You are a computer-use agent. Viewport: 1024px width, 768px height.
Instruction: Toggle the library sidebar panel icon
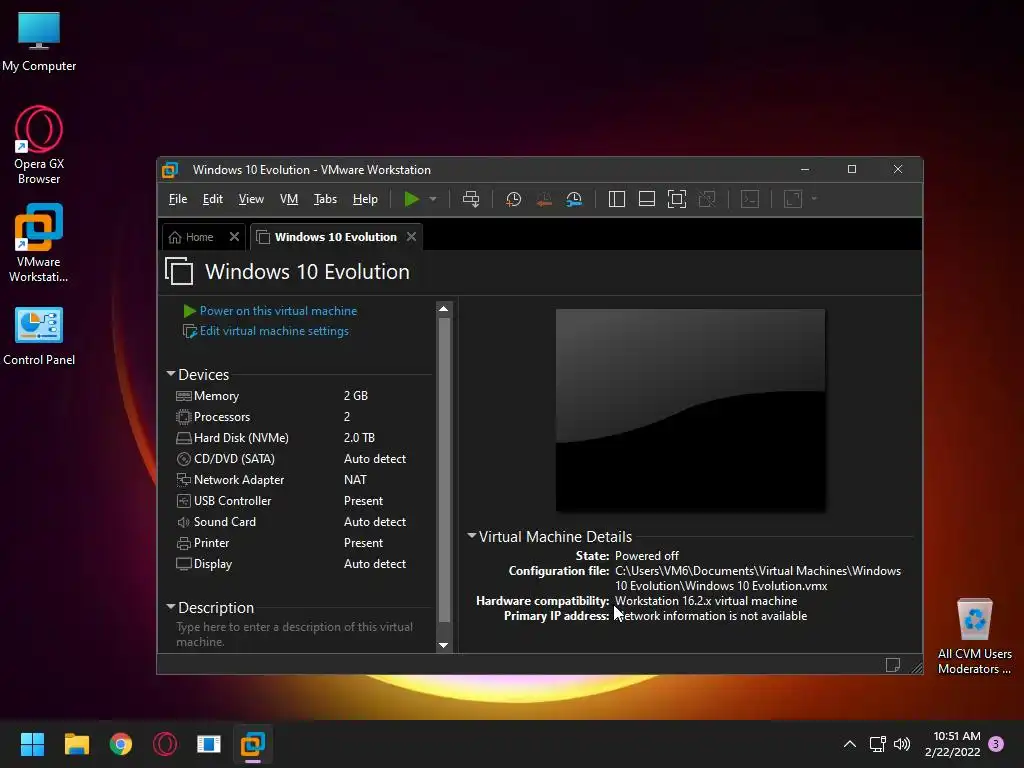616,199
